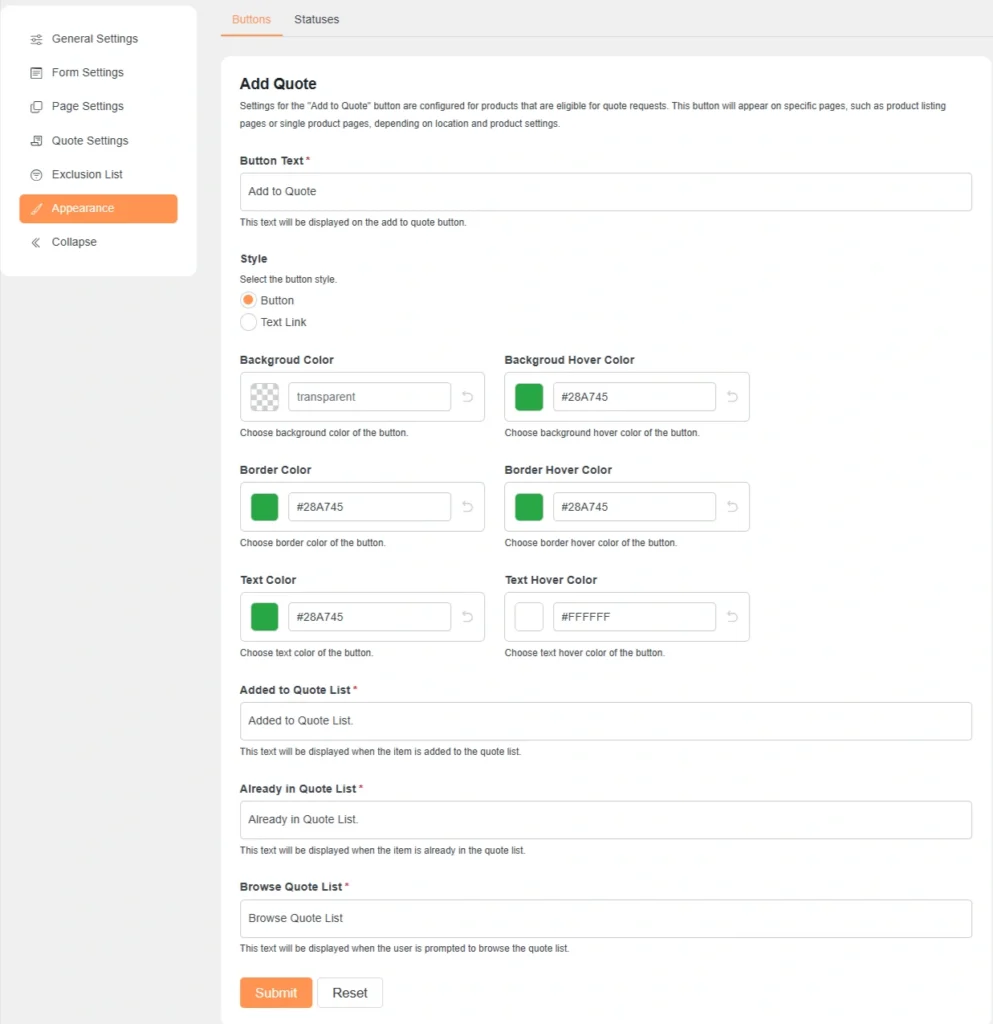The height and width of the screenshot is (1024, 993).
Task: Collapse the settings sidebar
Action: tap(74, 241)
